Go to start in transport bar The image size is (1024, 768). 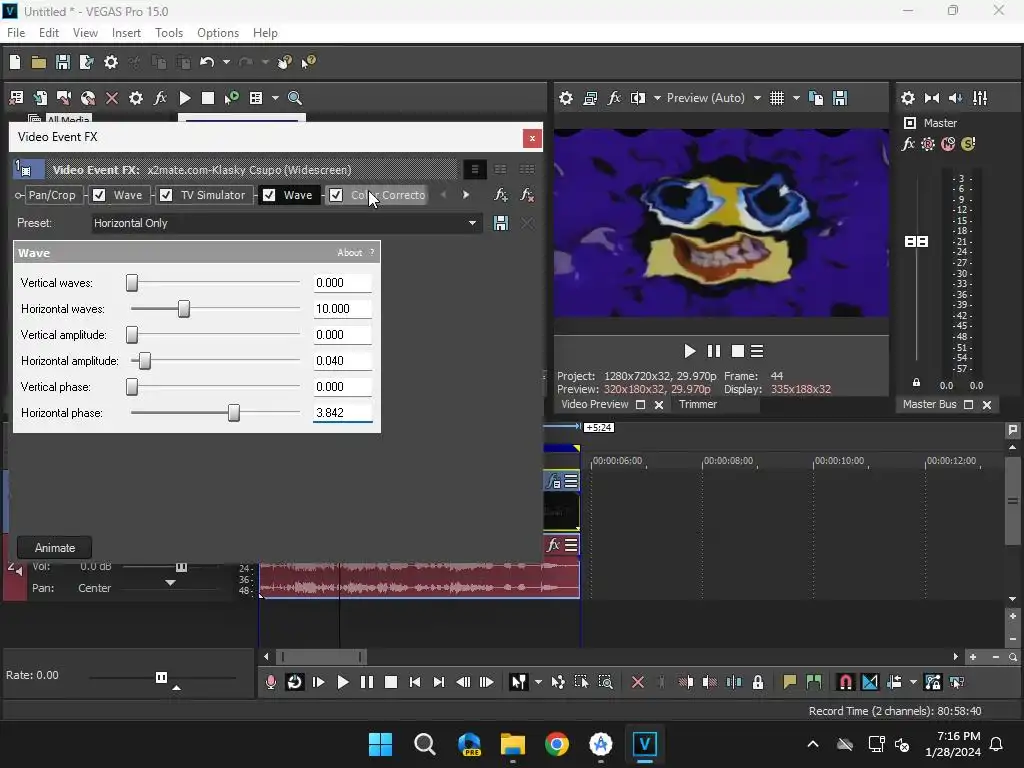(x=415, y=682)
